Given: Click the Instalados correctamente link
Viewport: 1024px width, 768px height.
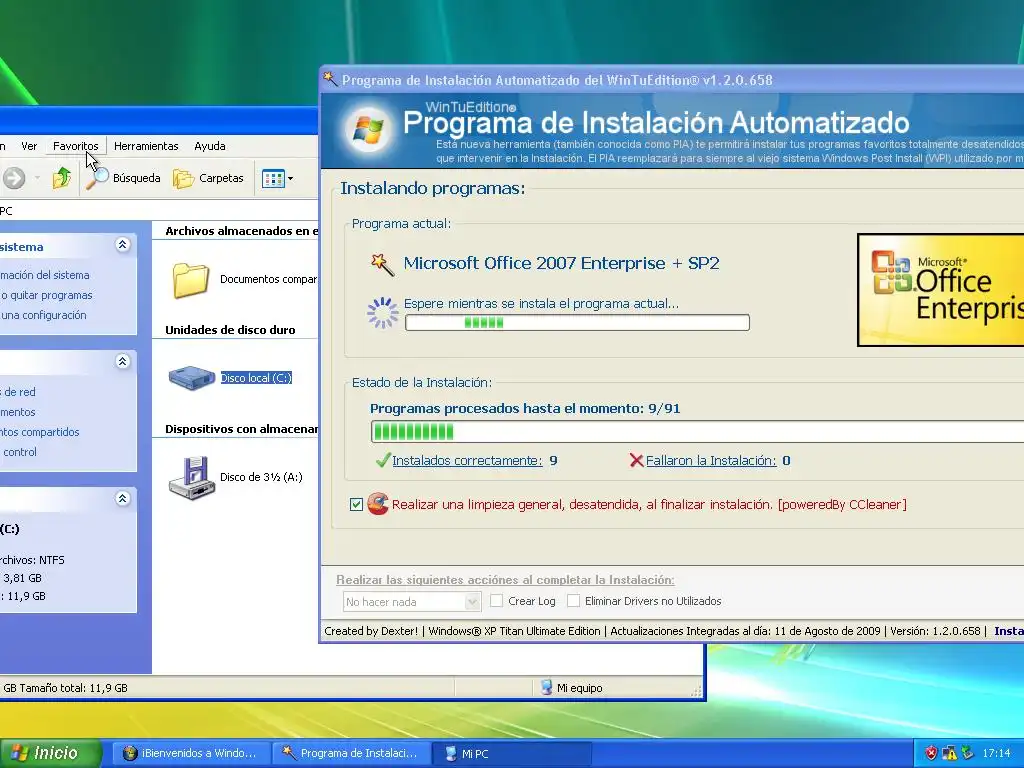Looking at the screenshot, I should [x=467, y=460].
